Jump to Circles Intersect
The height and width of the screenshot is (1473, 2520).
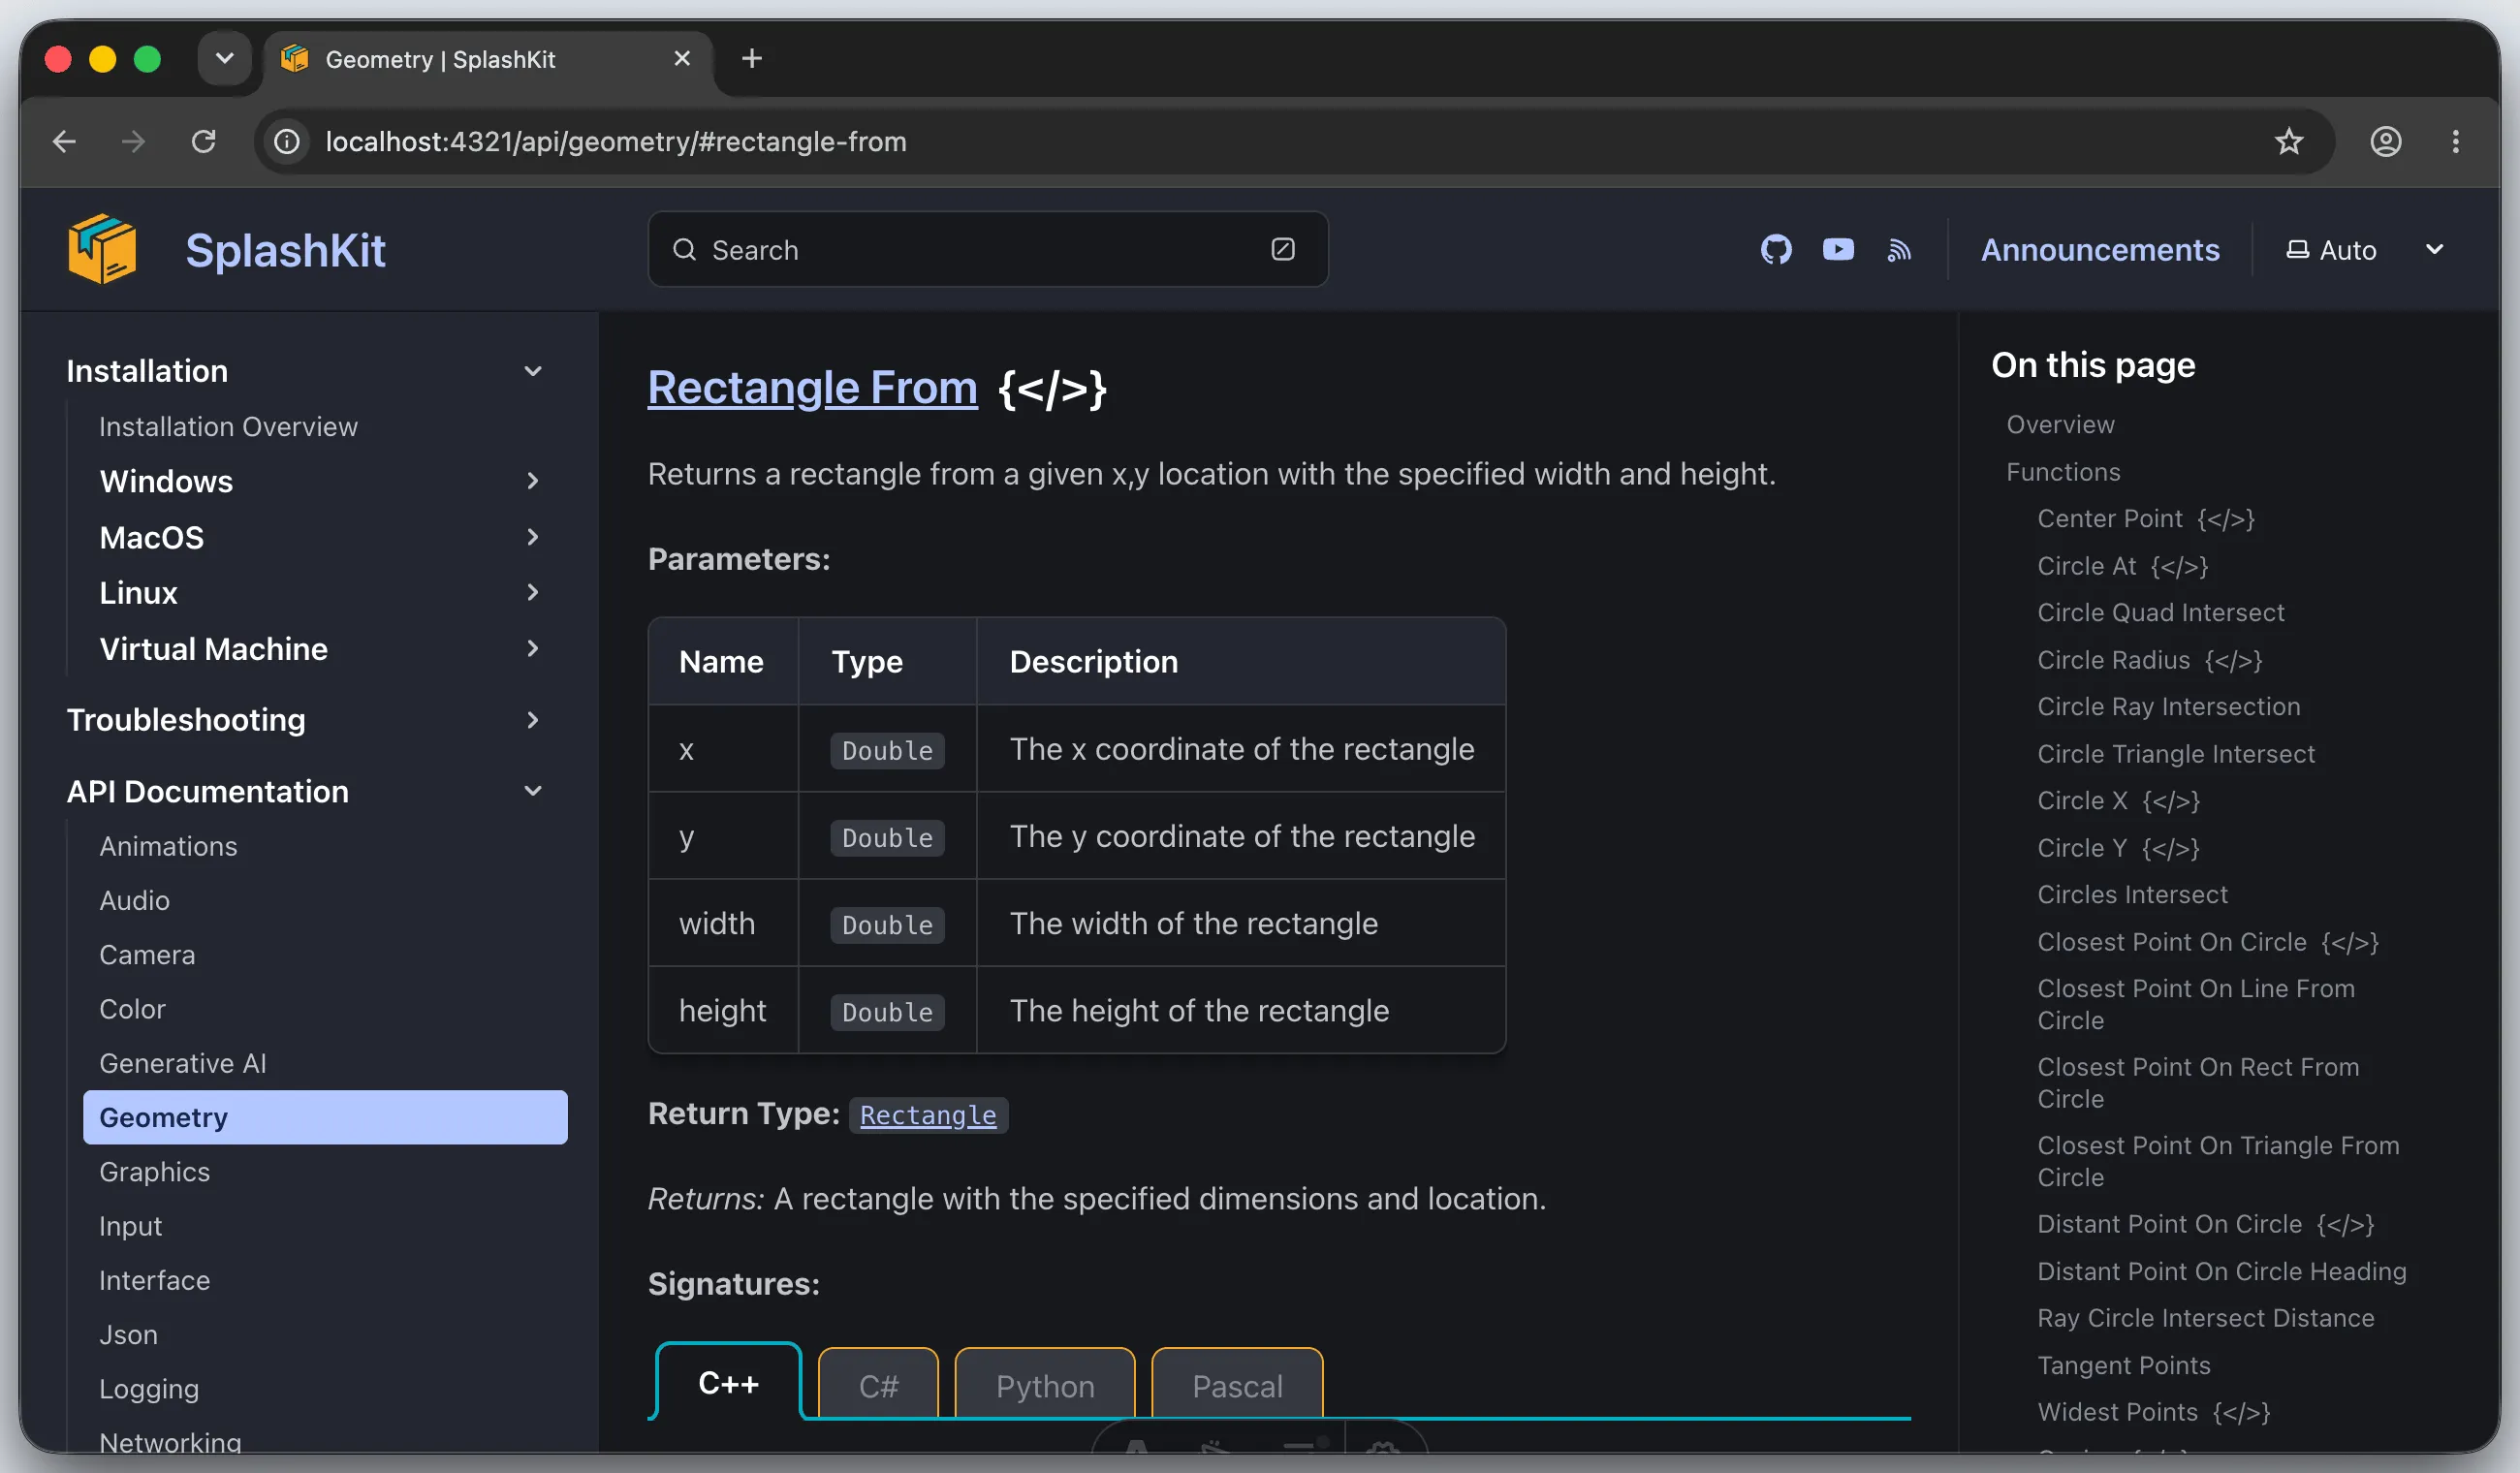click(2133, 895)
